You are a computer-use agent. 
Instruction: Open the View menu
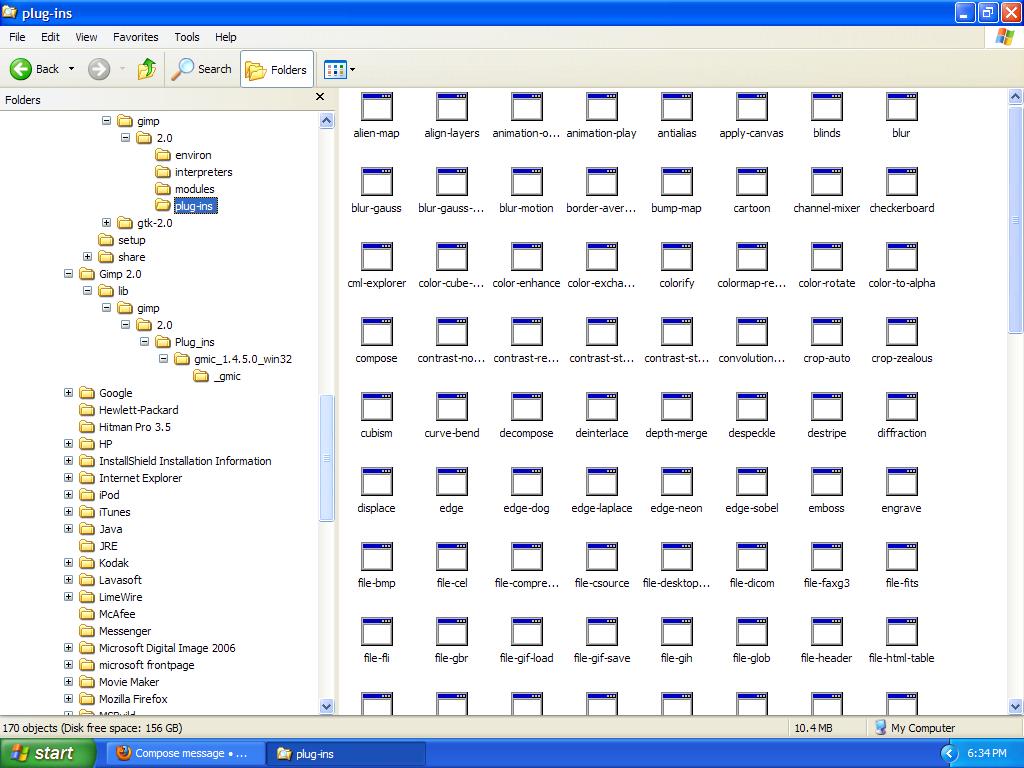(x=86, y=37)
